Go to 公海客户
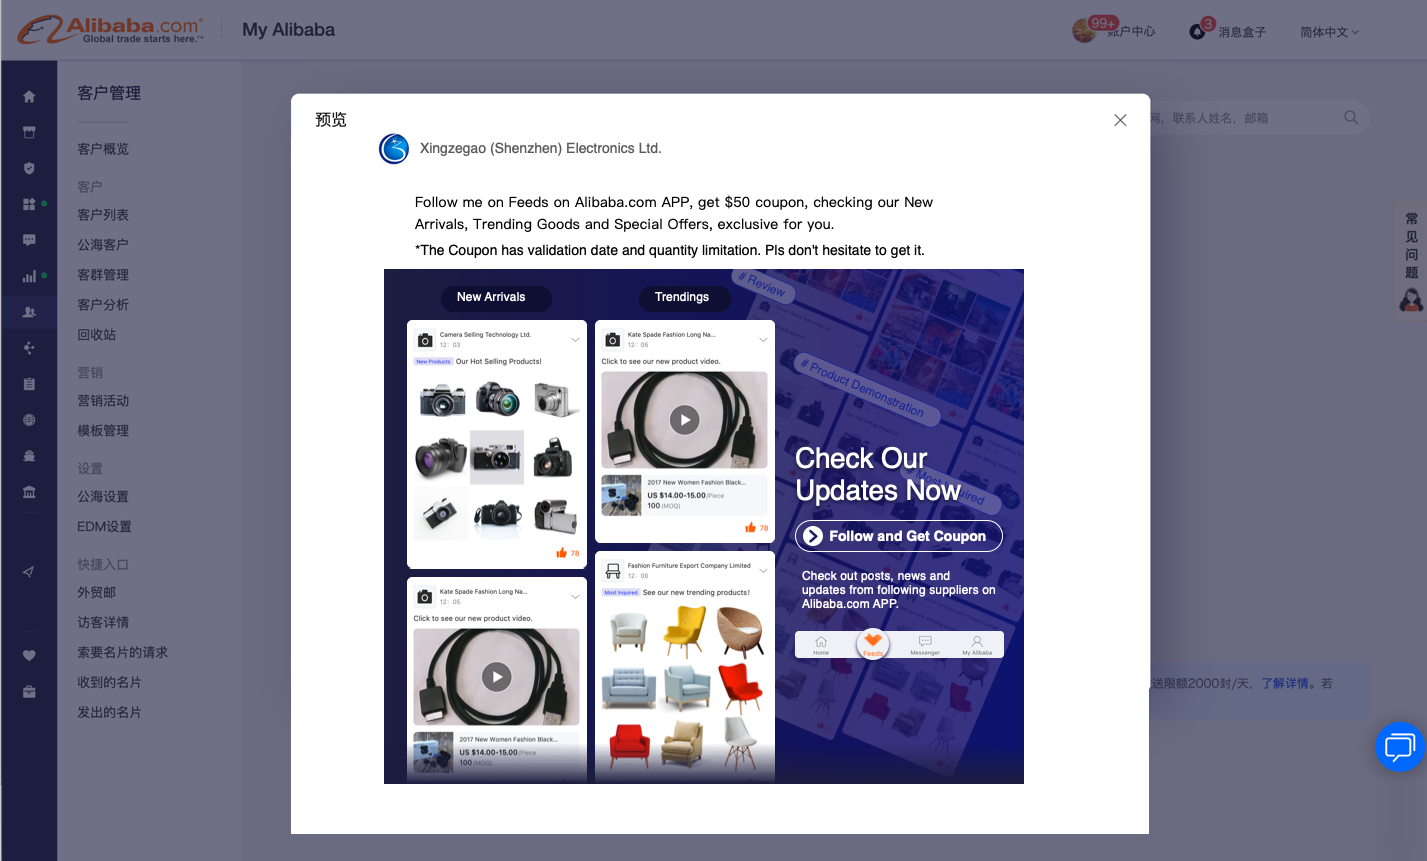Viewport: 1427px width, 861px height. [103, 245]
